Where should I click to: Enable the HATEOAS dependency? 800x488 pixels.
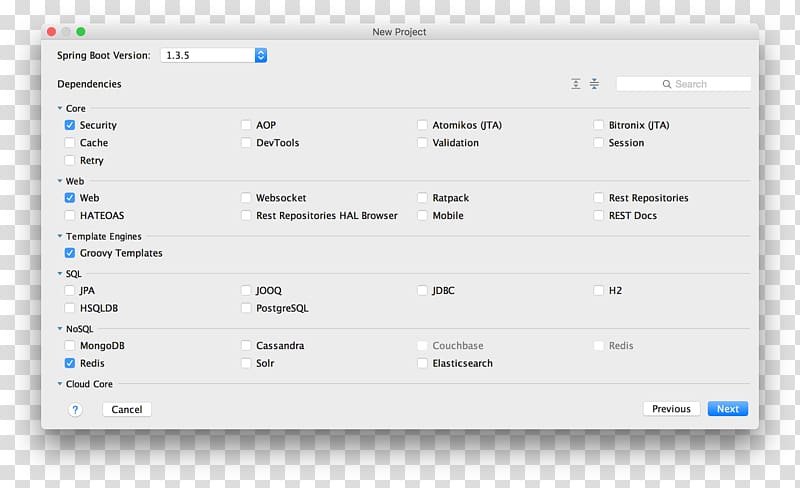(x=70, y=215)
